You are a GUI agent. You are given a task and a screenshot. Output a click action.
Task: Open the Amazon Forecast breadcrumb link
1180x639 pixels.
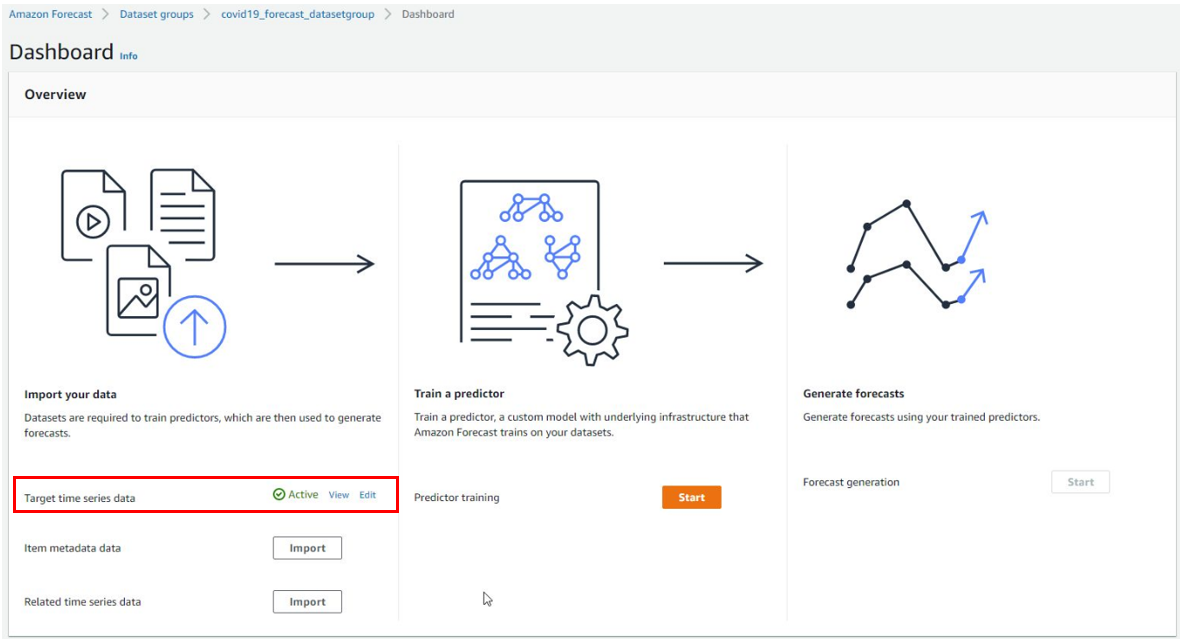(50, 14)
